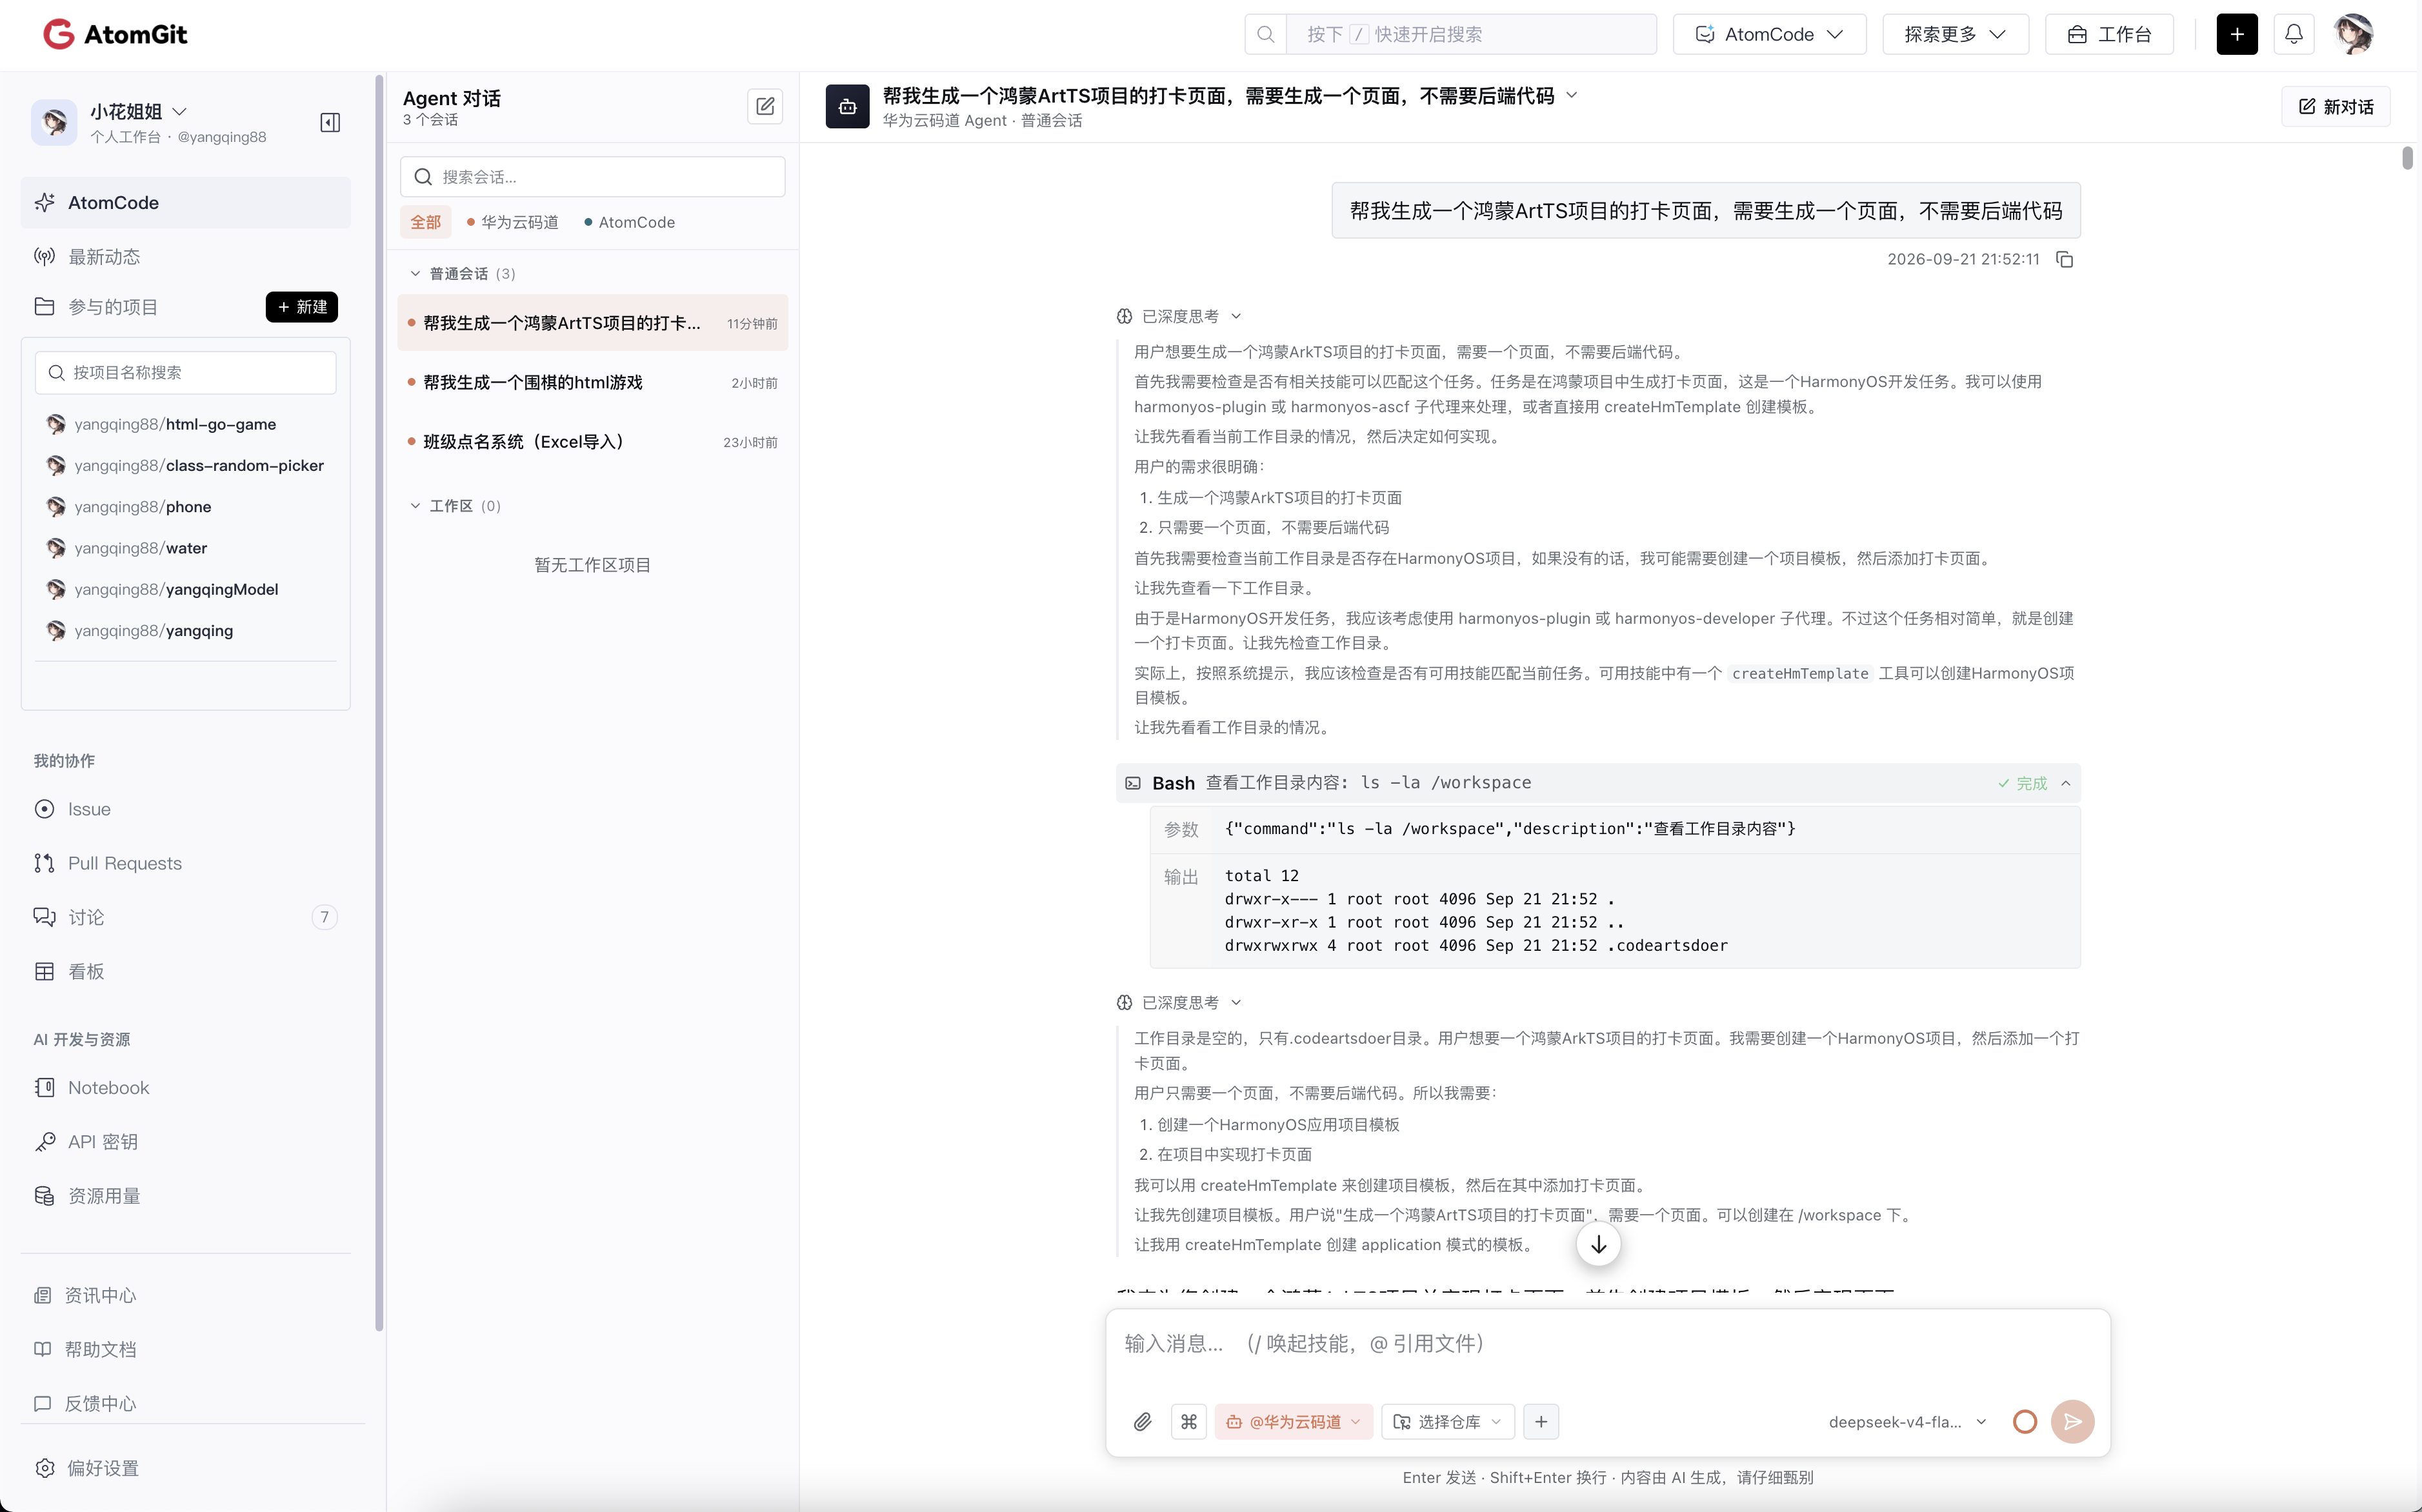
Task: Attach a file with the paperclip icon
Action: (x=1142, y=1421)
